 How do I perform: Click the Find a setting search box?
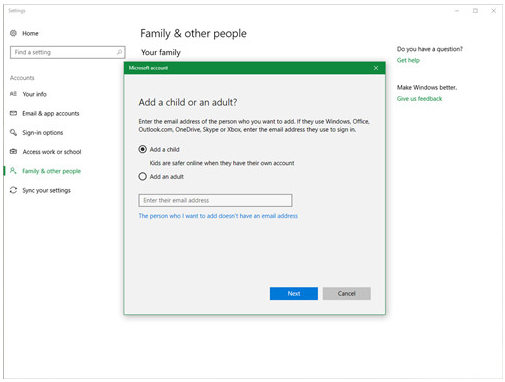[68, 52]
